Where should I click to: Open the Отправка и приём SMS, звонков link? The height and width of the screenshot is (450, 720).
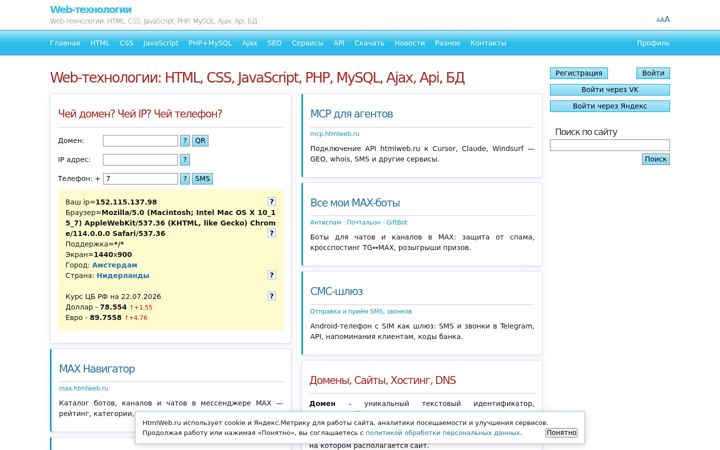(x=361, y=311)
